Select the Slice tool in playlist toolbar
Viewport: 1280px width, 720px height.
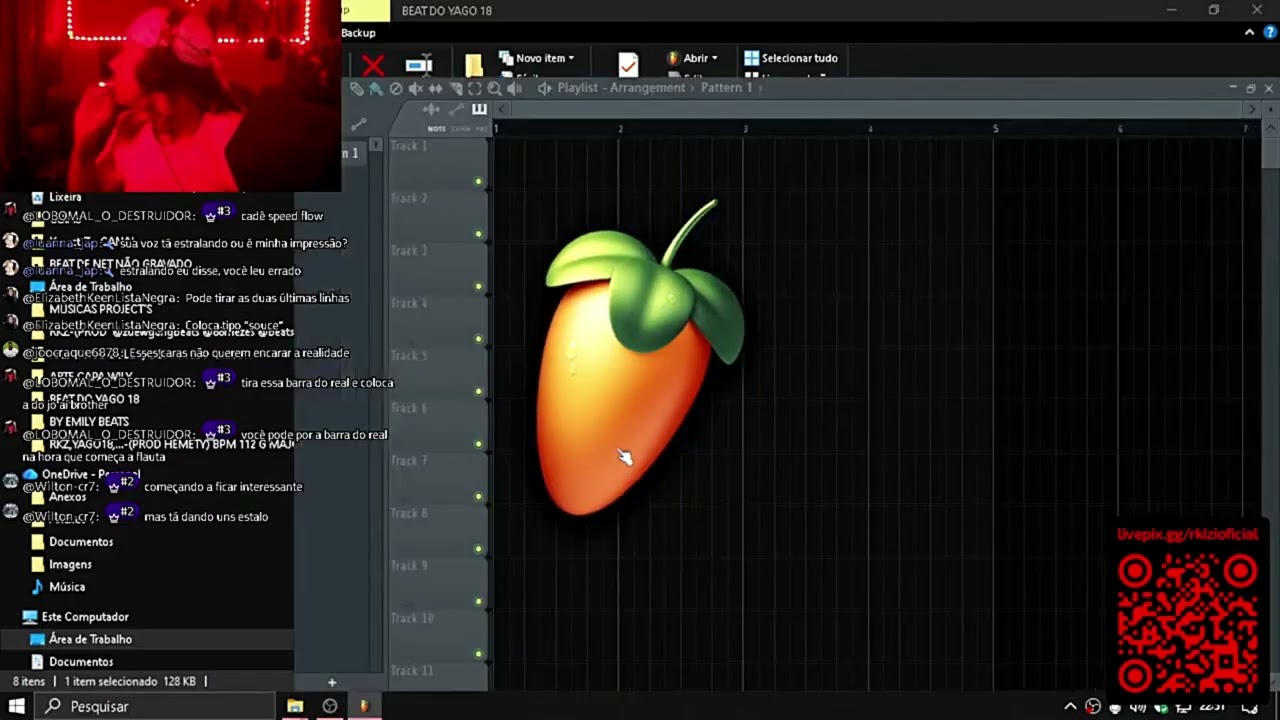[456, 88]
